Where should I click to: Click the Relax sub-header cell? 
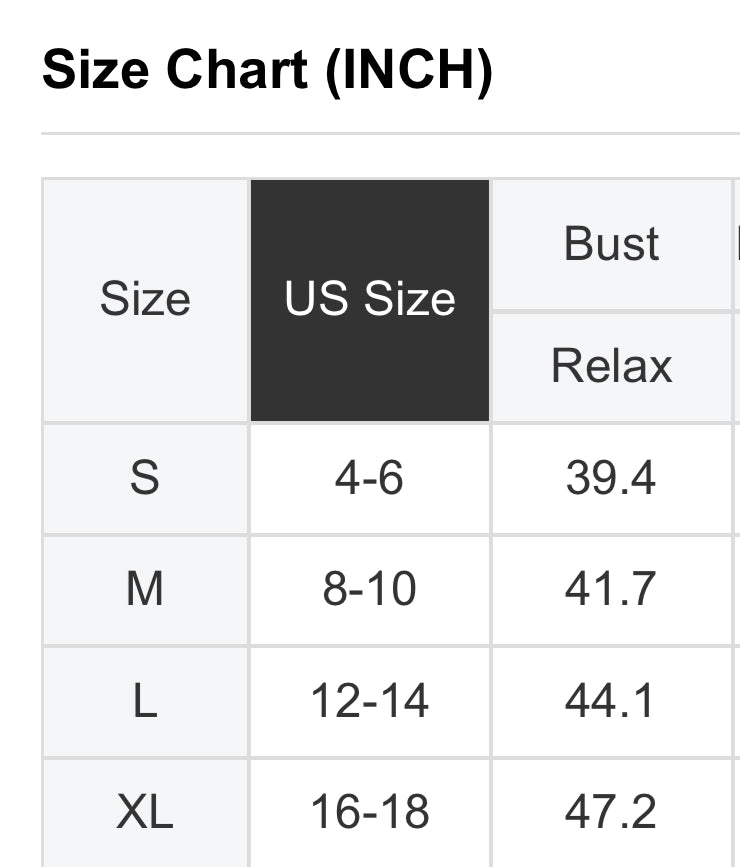611,366
